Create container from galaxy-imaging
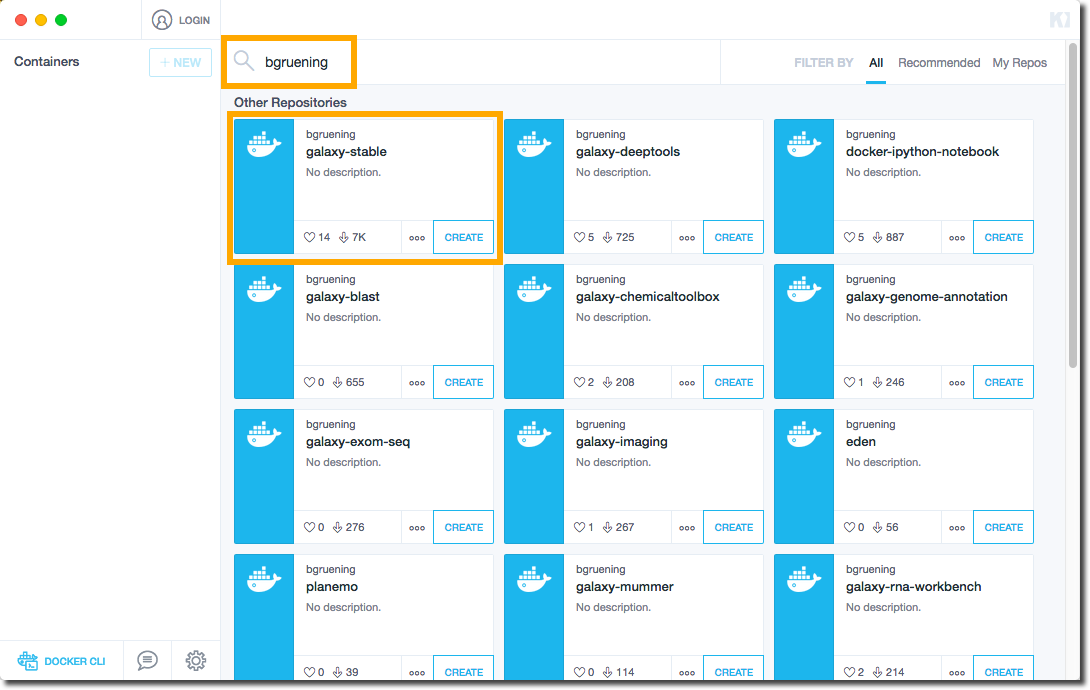Viewport: 1090px width, 690px height. pyautogui.click(x=733, y=527)
